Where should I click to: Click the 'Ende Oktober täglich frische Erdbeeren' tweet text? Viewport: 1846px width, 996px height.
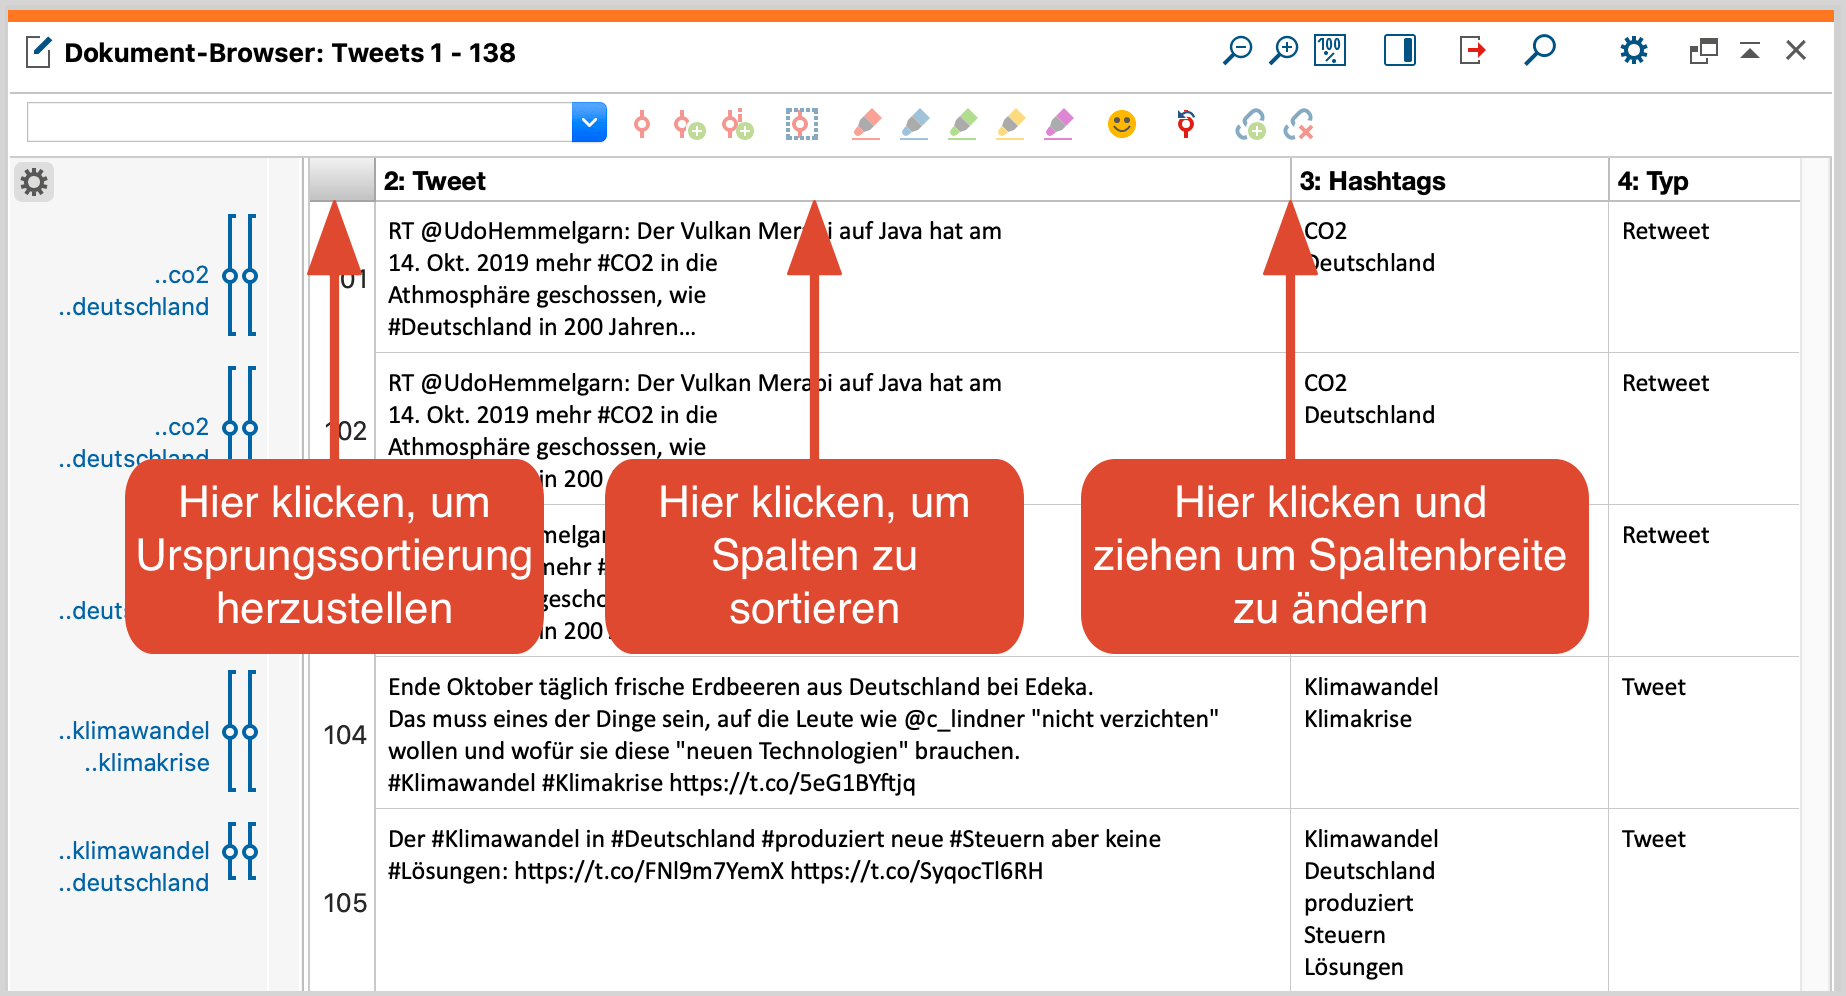[803, 735]
